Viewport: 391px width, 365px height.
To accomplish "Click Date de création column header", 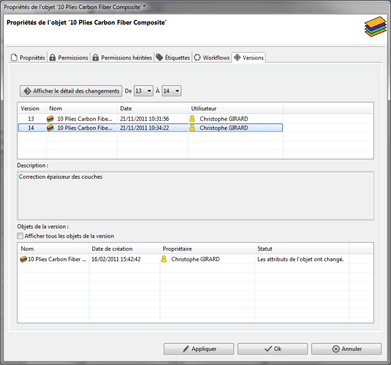I will click(x=124, y=249).
